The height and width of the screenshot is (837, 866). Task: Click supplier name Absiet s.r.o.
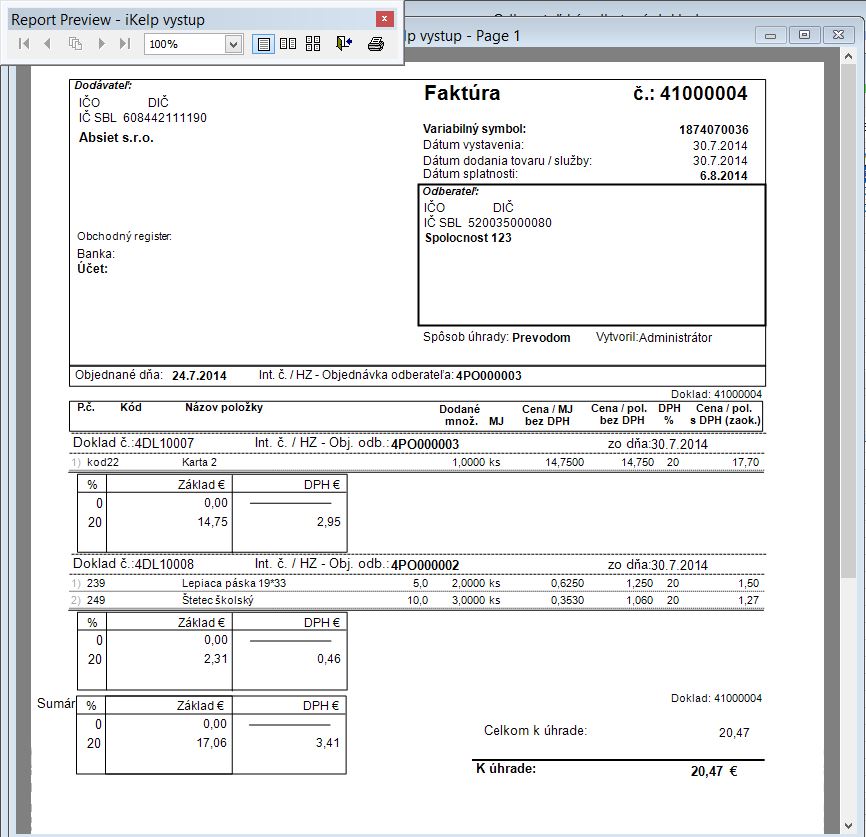pos(116,138)
